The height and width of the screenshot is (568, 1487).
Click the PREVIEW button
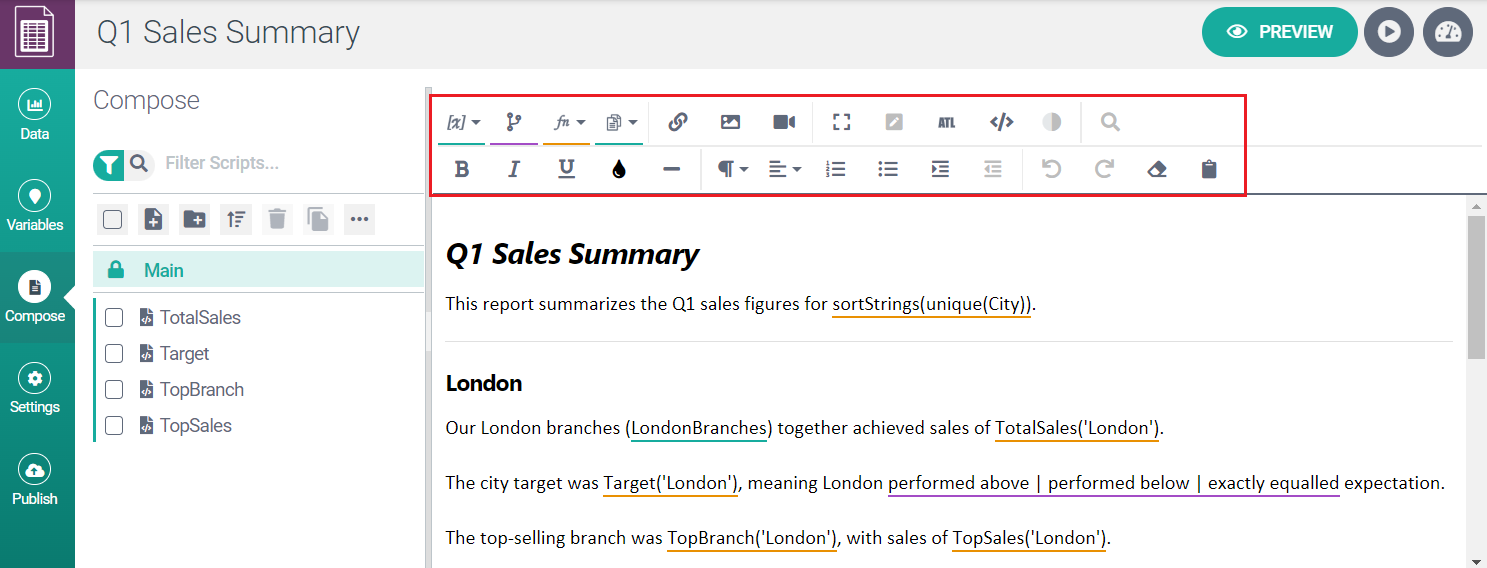1279,32
